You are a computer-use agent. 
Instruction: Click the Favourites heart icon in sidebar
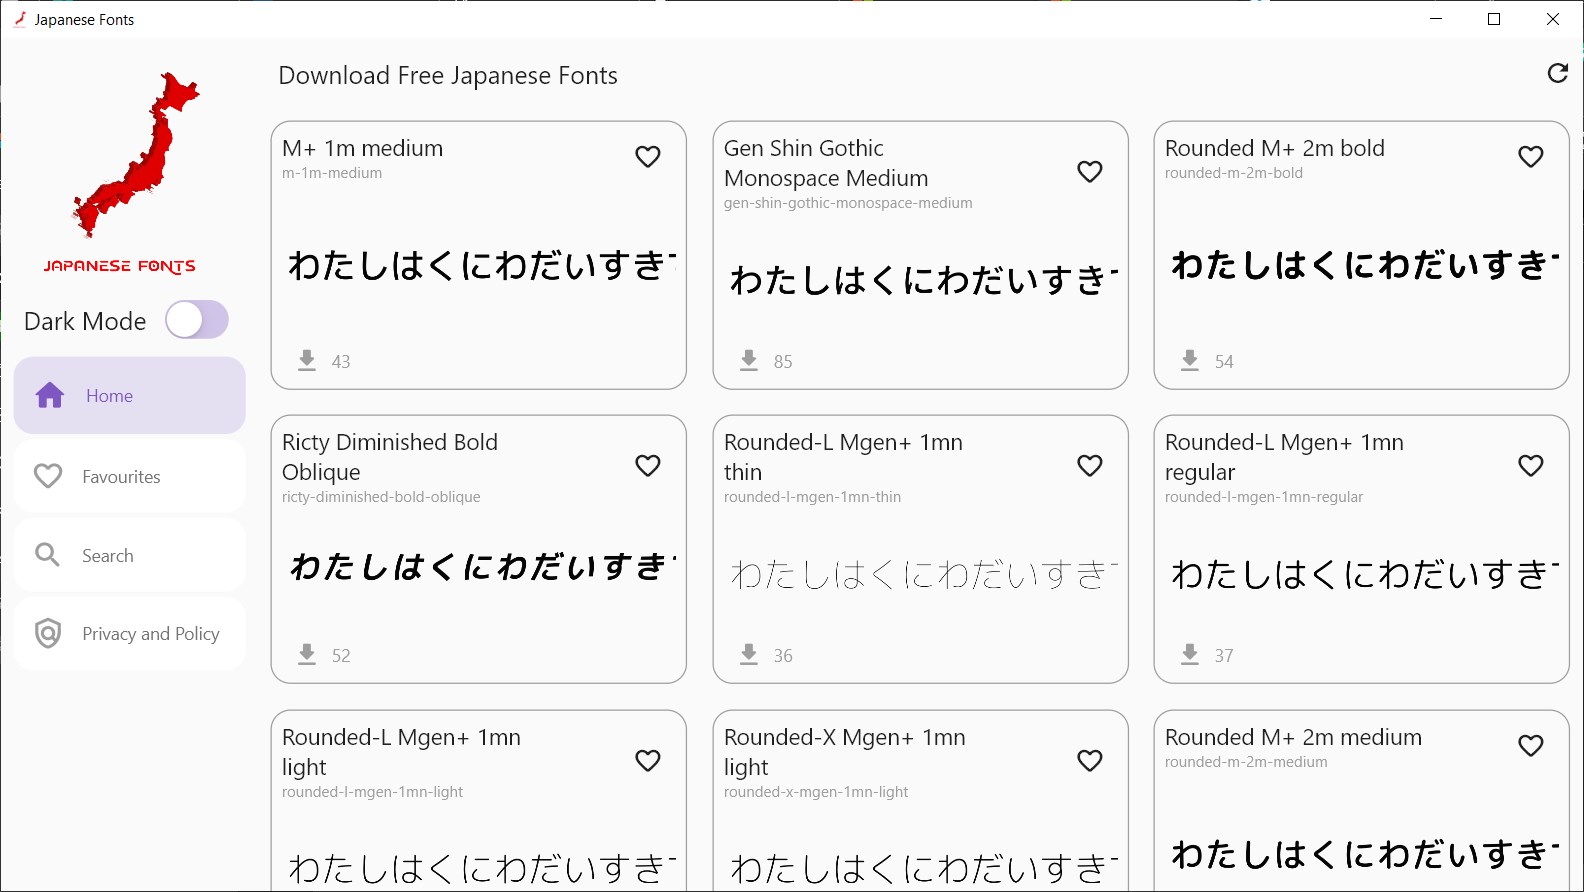pos(47,476)
